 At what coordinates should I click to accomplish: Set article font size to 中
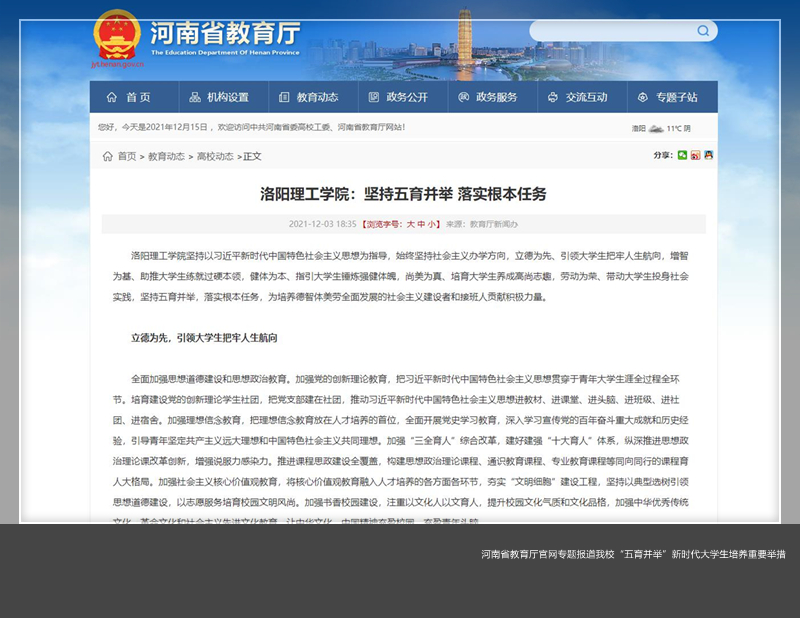(x=420, y=224)
